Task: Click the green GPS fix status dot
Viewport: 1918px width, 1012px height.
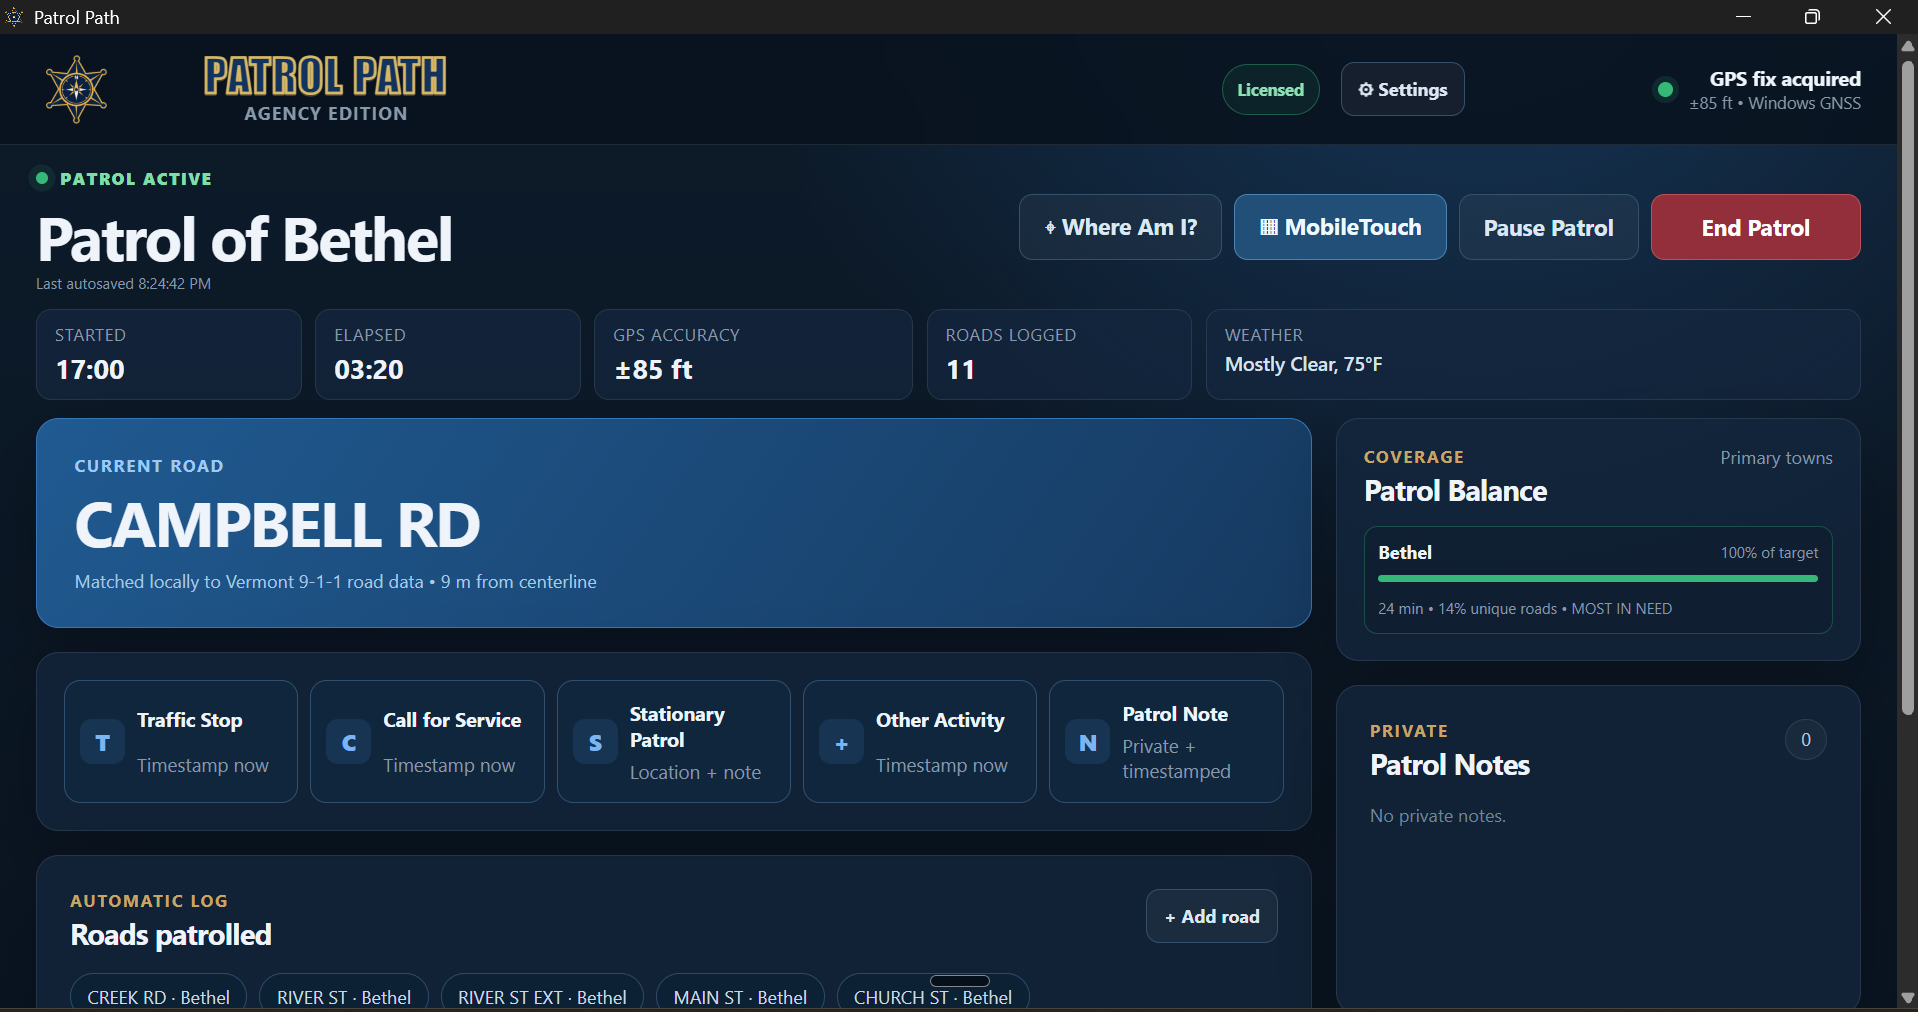Action: [x=1665, y=90]
